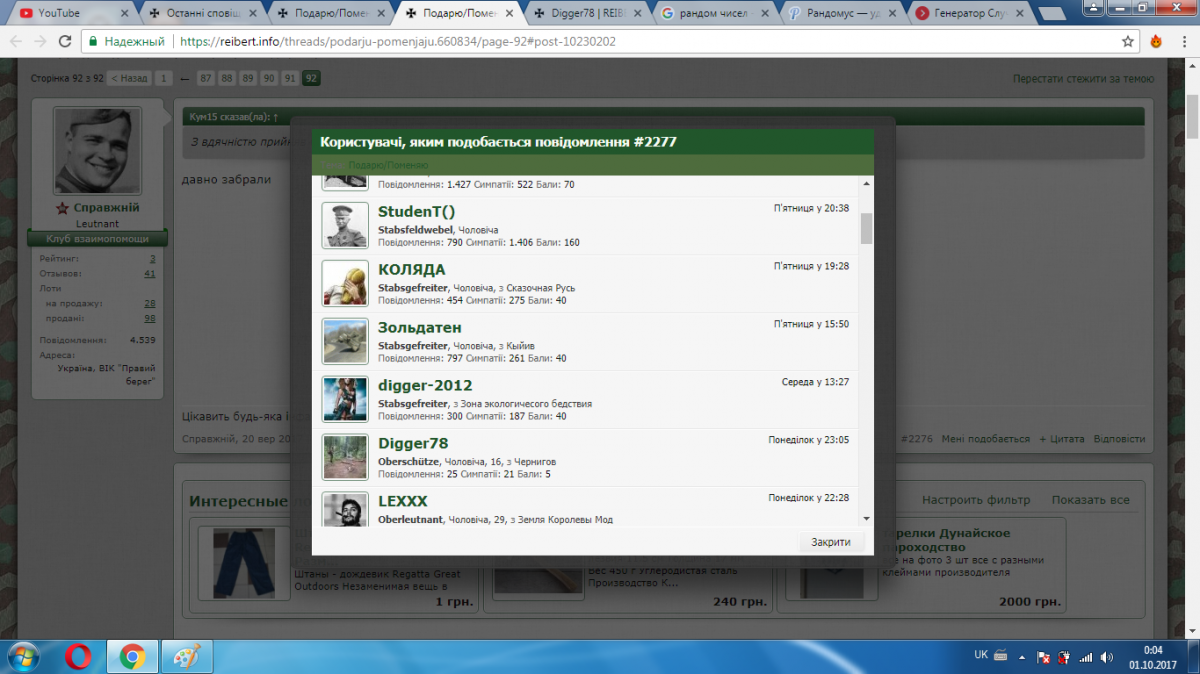Click the likes list scrollbar thumb
Image resolution: width=1200 pixels, height=674 pixels.
click(x=866, y=228)
